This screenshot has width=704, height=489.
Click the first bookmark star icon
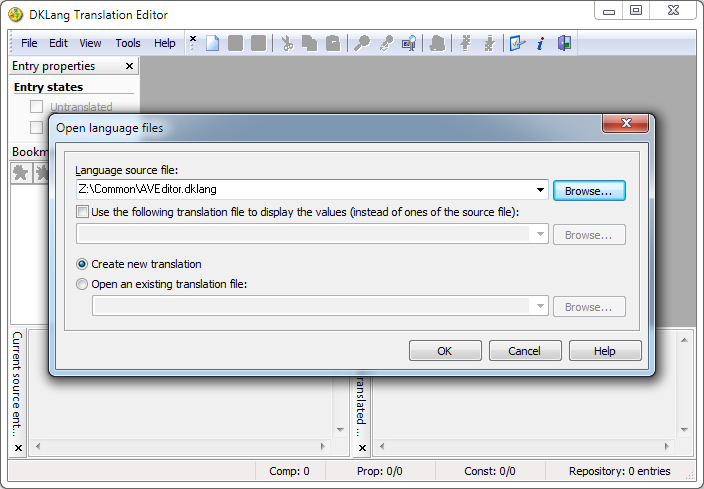point(21,173)
